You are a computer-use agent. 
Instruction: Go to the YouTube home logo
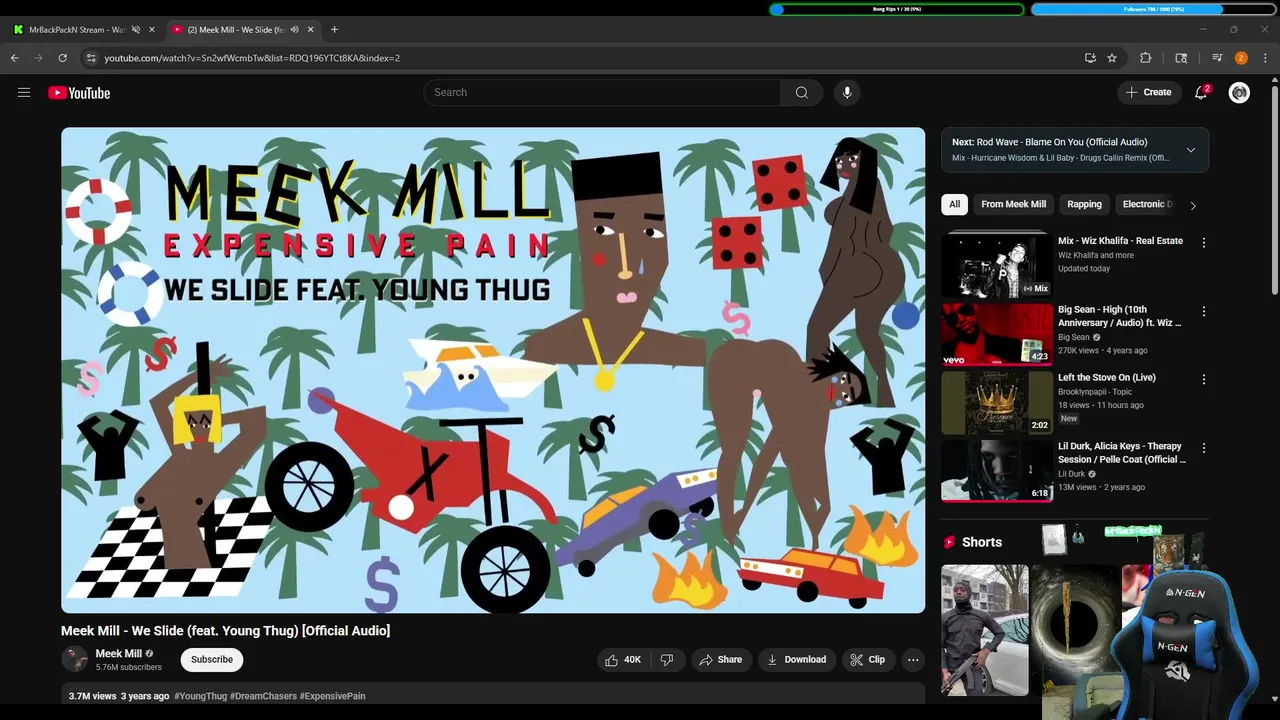79,93
